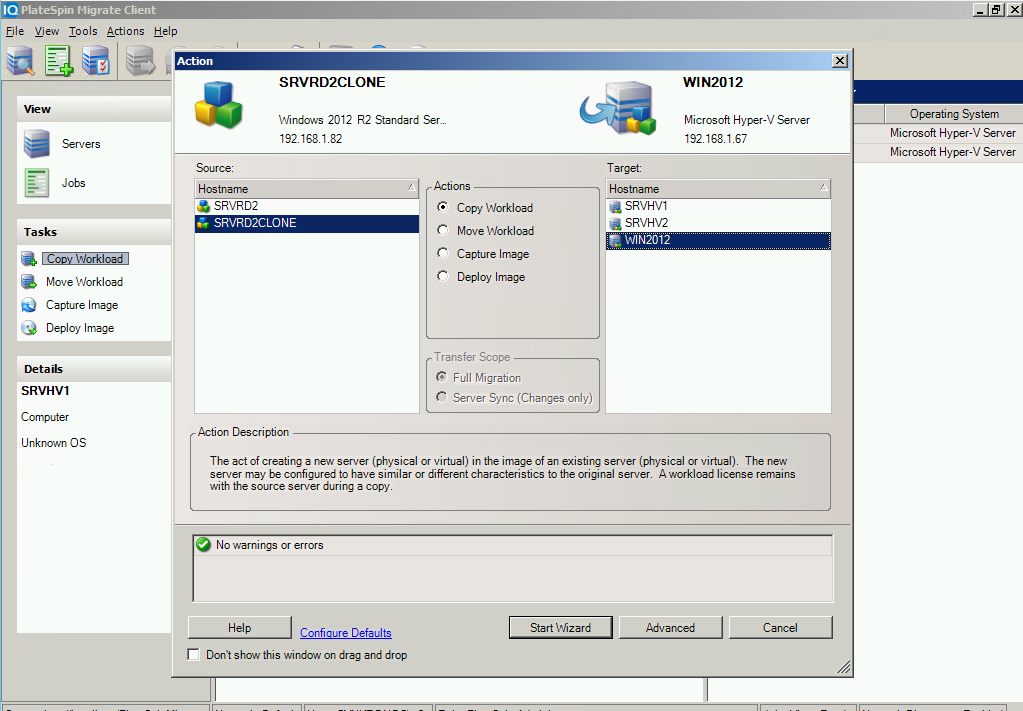This screenshot has height=711, width=1023.
Task: Click Servers label in View panel
Action: click(81, 144)
